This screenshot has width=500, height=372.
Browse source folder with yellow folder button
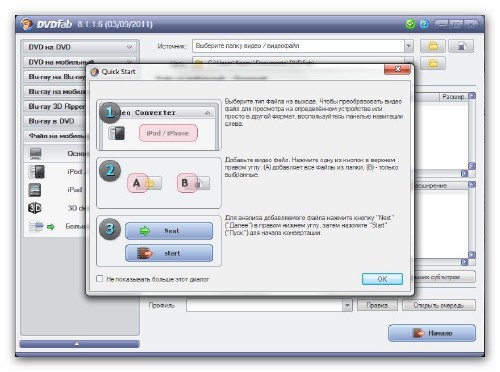point(433,46)
